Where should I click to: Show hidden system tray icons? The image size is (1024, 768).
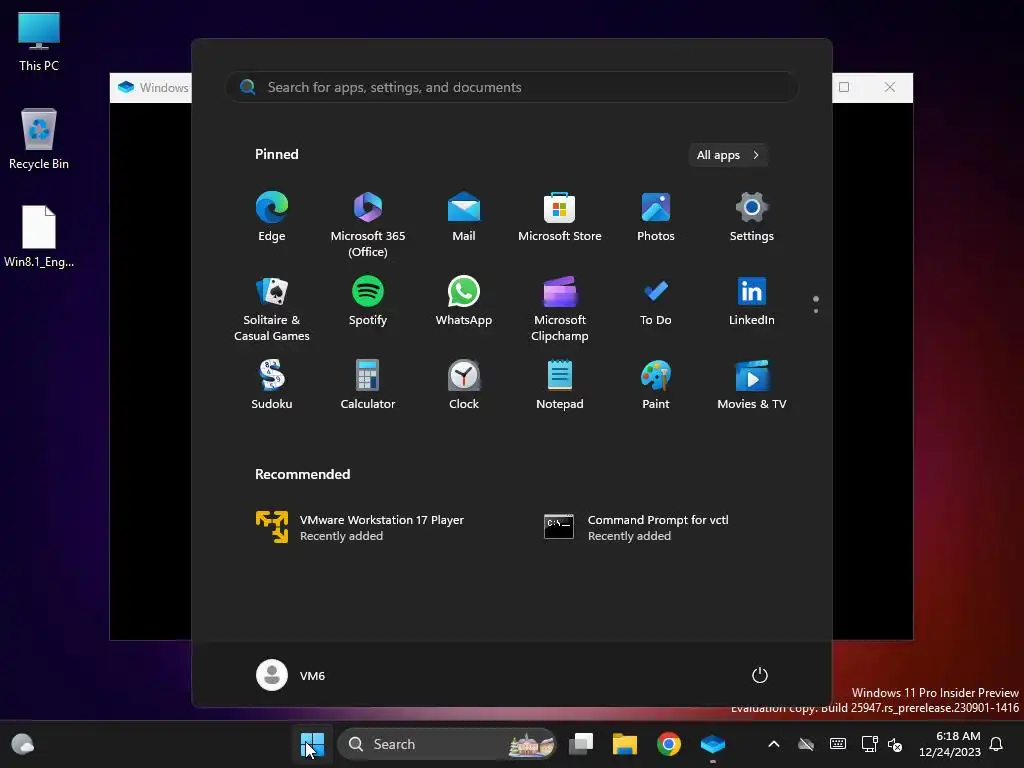click(x=774, y=744)
